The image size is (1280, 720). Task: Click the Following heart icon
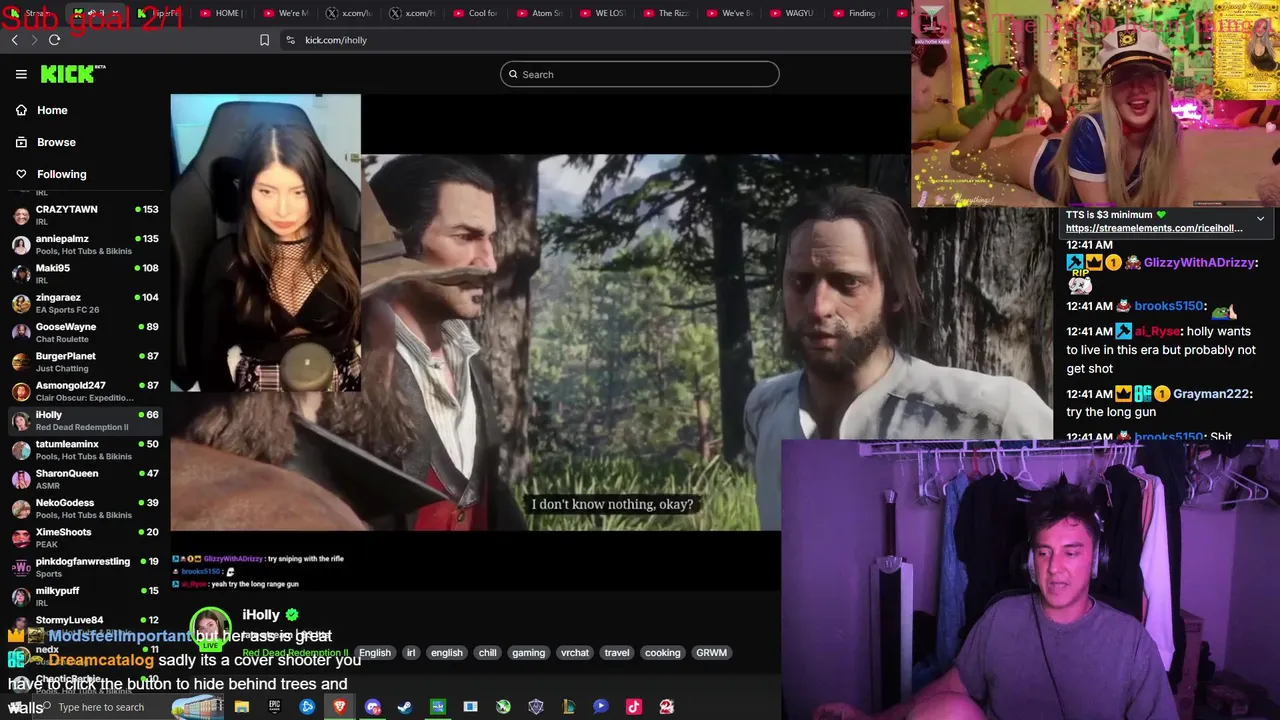coord(21,174)
